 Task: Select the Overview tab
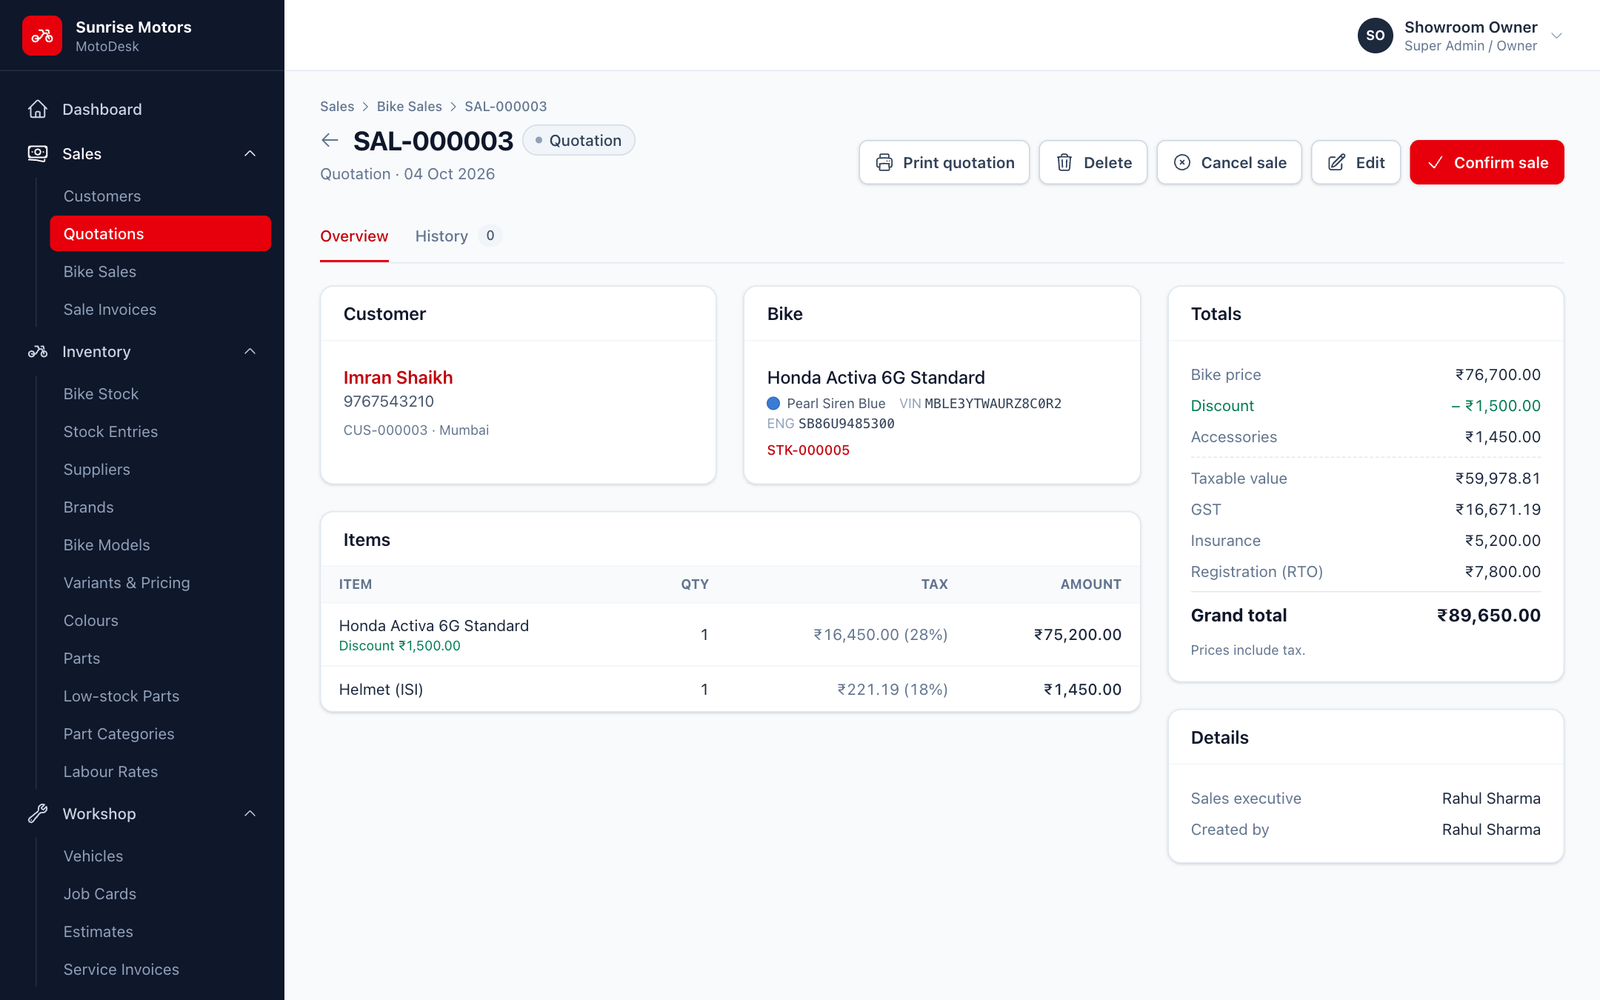[x=354, y=236]
